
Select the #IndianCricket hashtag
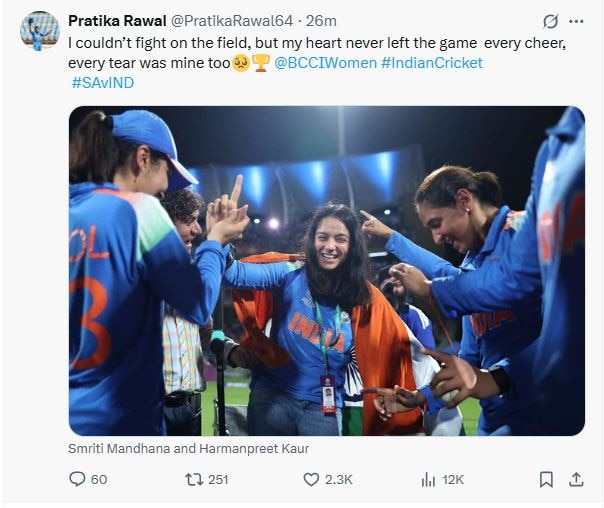pyautogui.click(x=431, y=63)
